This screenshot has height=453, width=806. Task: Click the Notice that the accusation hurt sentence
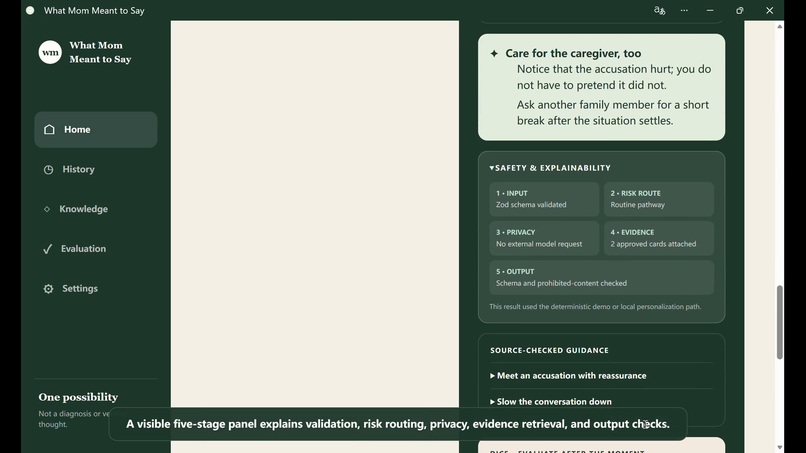[614, 77]
